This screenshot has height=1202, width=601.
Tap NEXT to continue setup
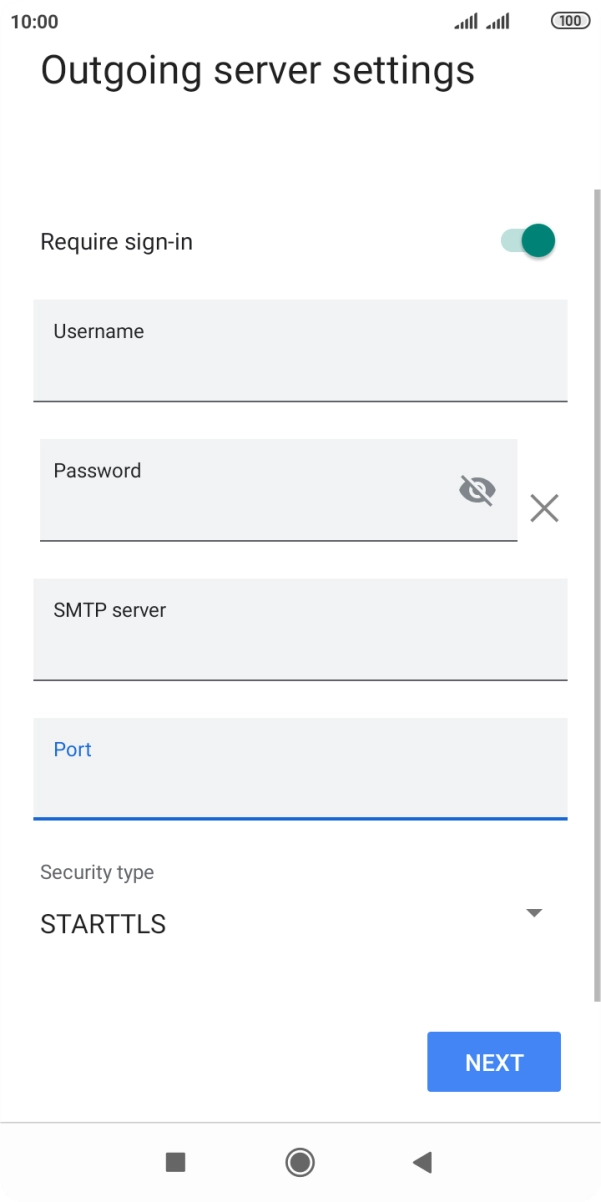point(494,1061)
